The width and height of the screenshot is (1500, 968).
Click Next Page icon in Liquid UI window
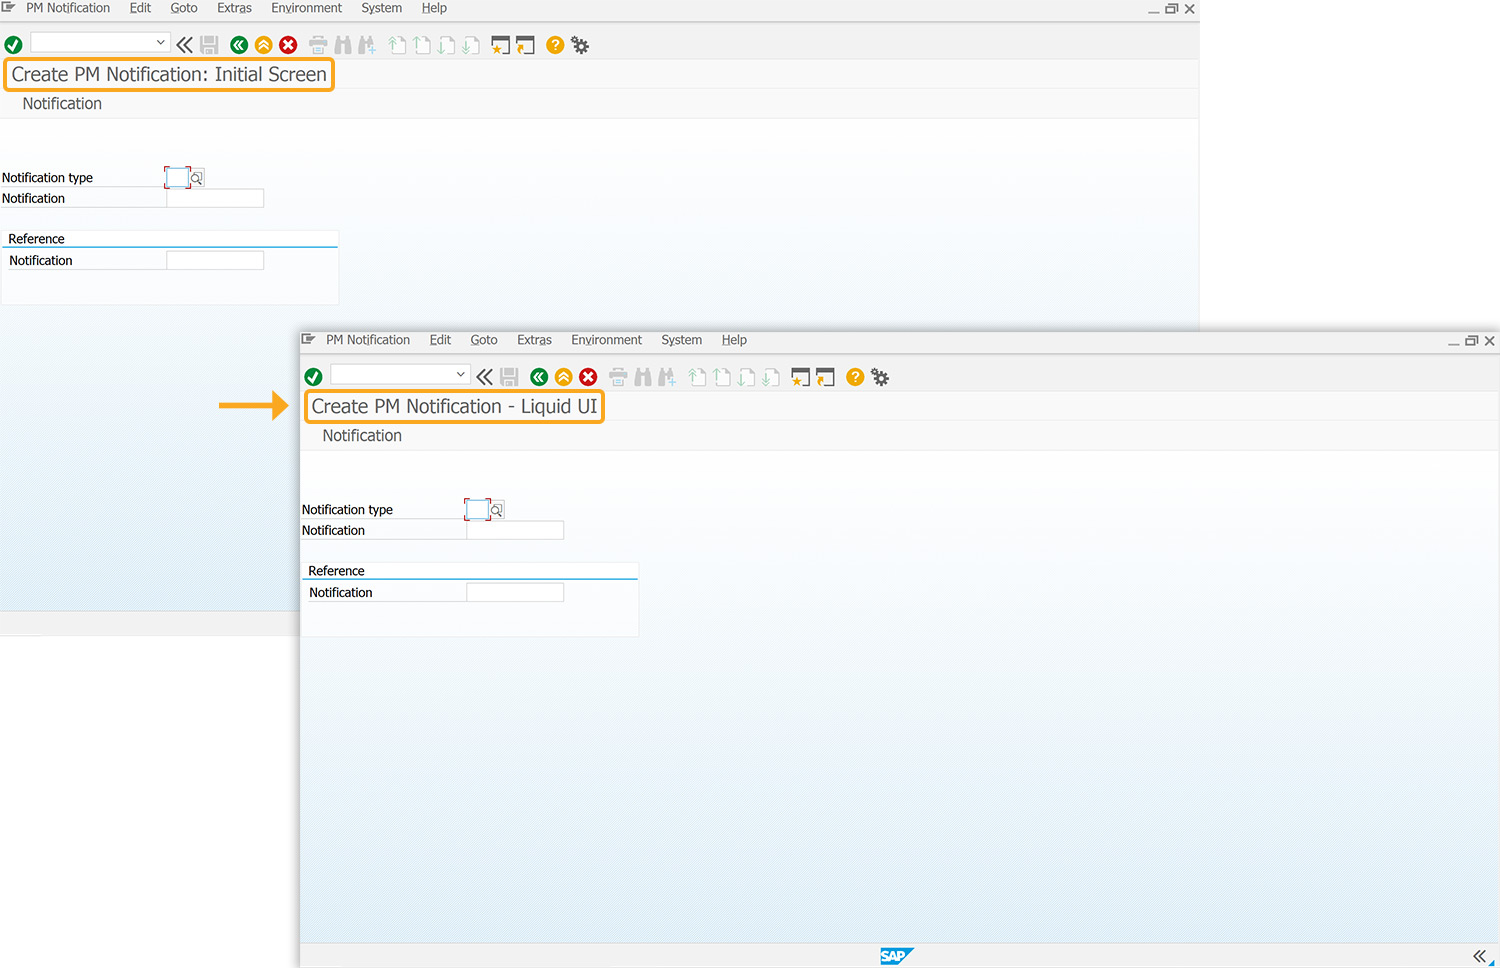point(746,377)
